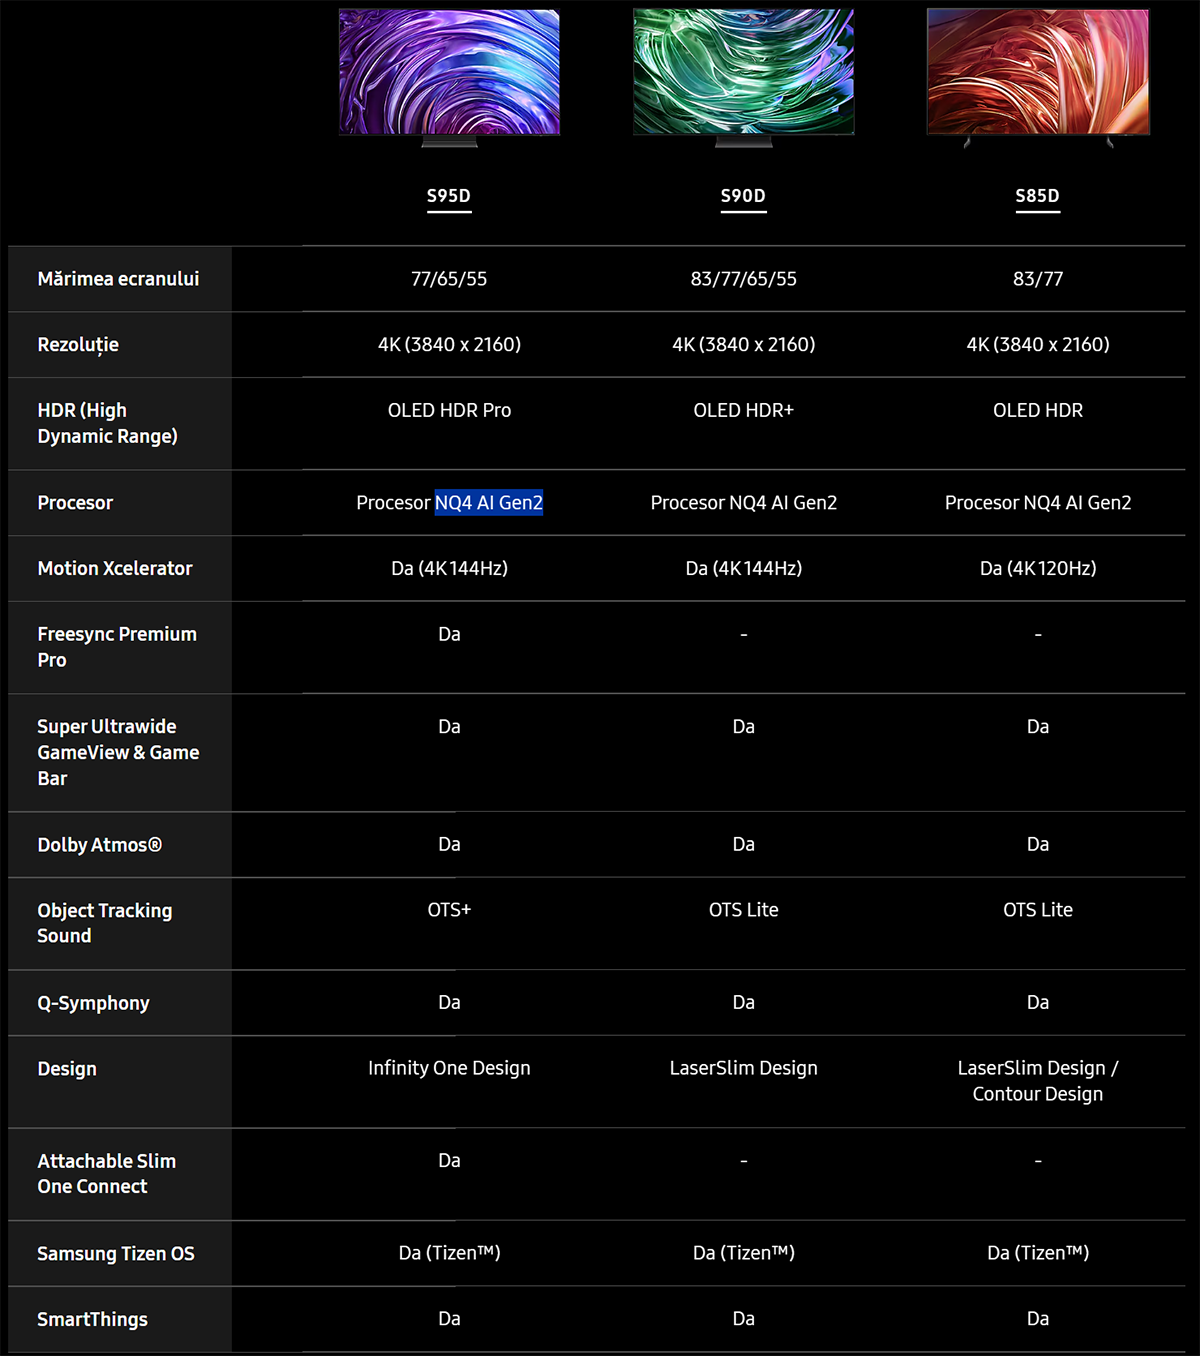This screenshot has height=1356, width=1200.
Task: Click S85D's Da in Super Ultrawide GameView row
Action: pyautogui.click(x=1038, y=727)
